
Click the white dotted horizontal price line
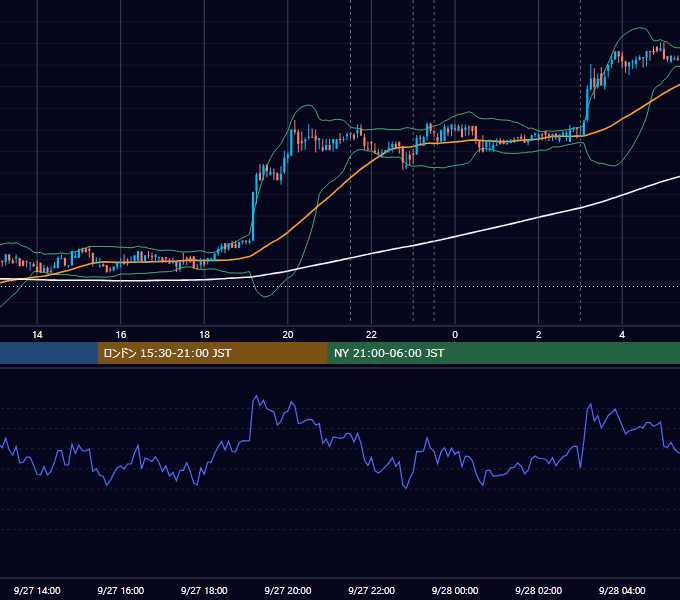[340, 286]
